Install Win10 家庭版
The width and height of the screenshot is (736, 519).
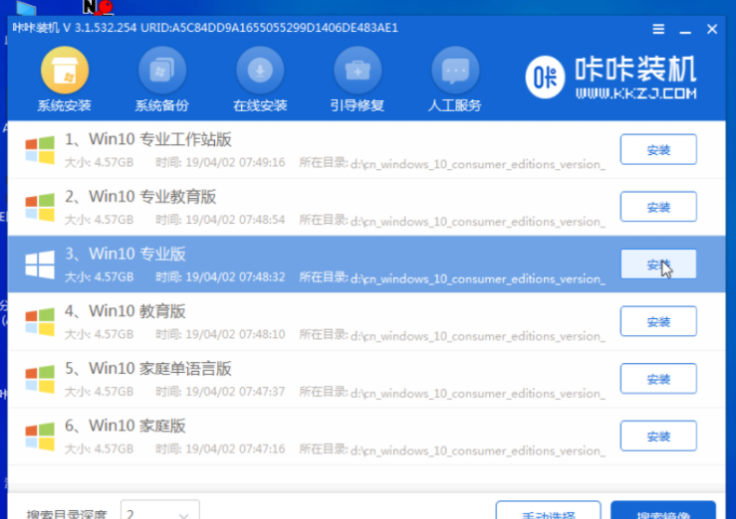click(658, 436)
